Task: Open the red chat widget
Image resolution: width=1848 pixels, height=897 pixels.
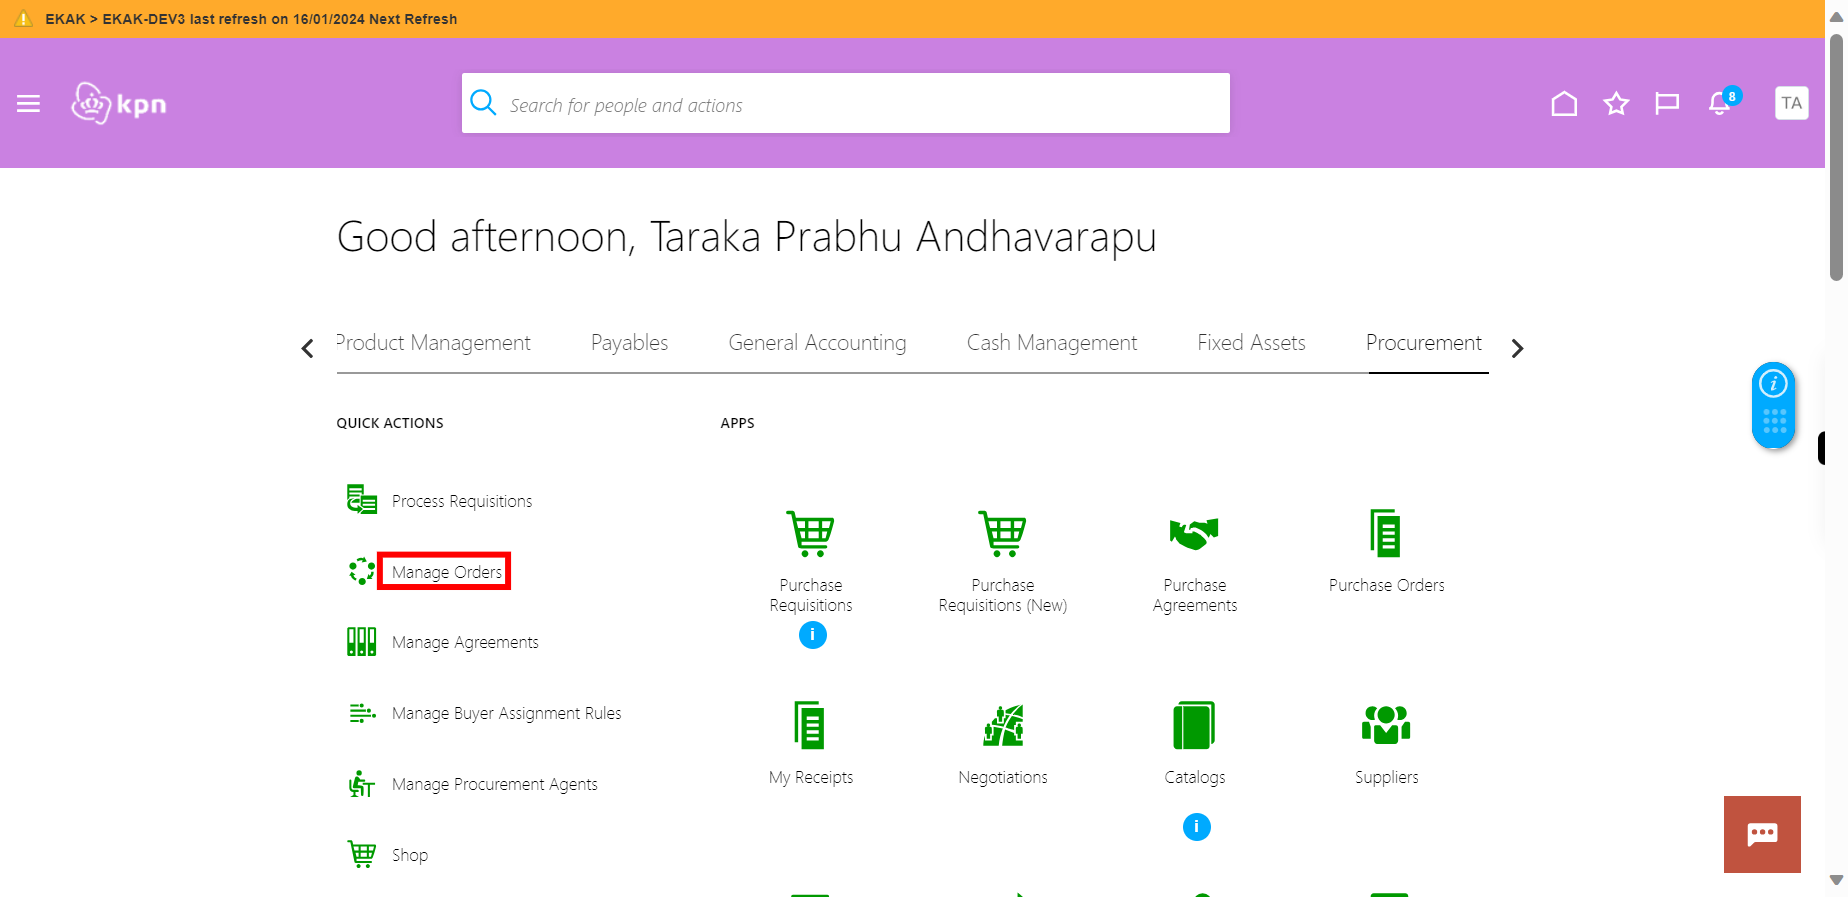Action: click(1762, 834)
